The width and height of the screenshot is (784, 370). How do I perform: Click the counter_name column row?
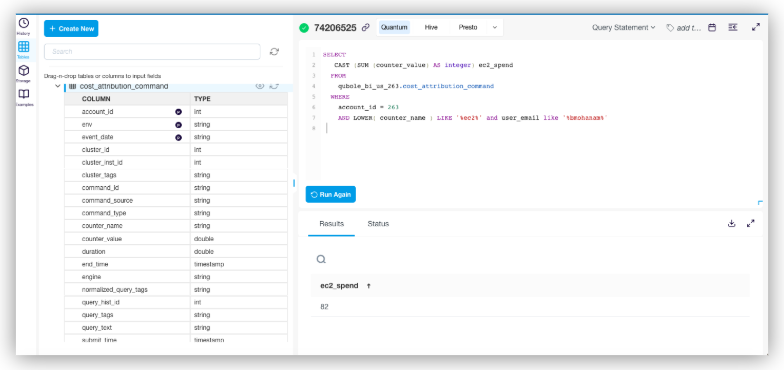point(176,226)
